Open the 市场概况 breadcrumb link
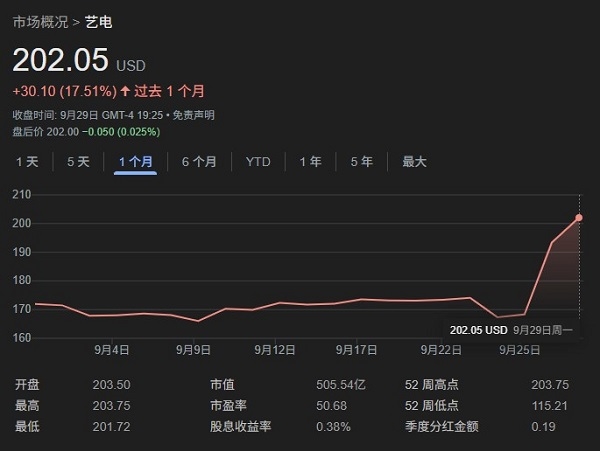The width and height of the screenshot is (600, 451). pos(39,21)
